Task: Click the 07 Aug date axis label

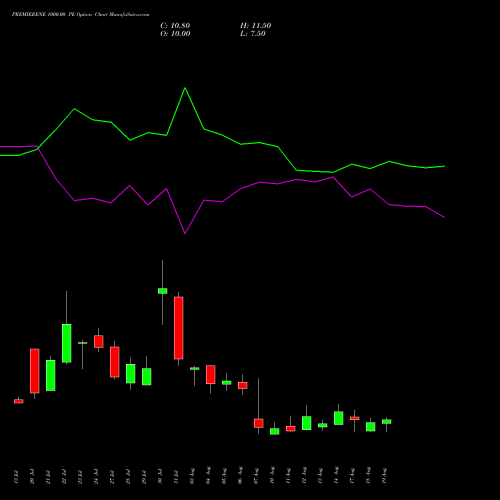Action: tap(256, 476)
